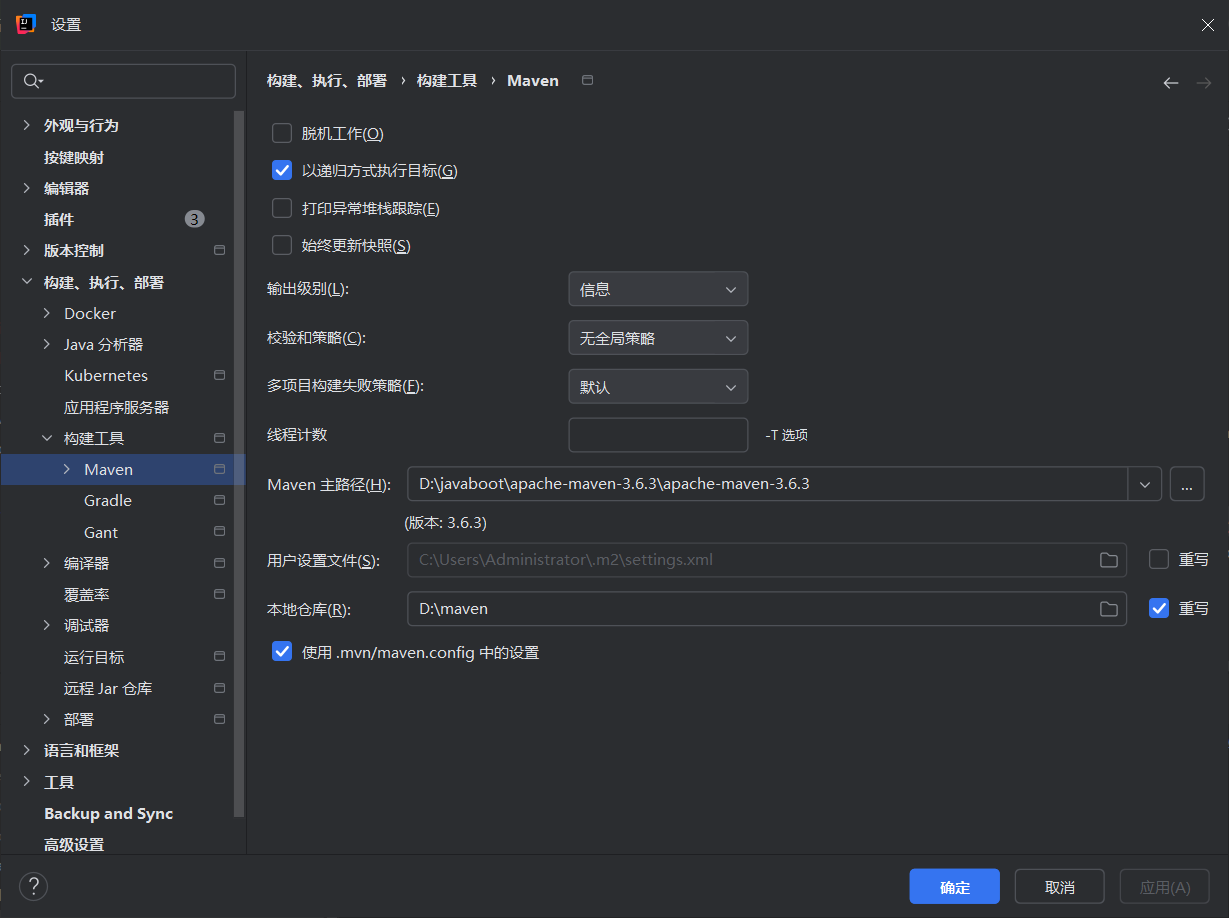Browse Maven home with the ... button
The image size is (1229, 918).
pos(1186,484)
